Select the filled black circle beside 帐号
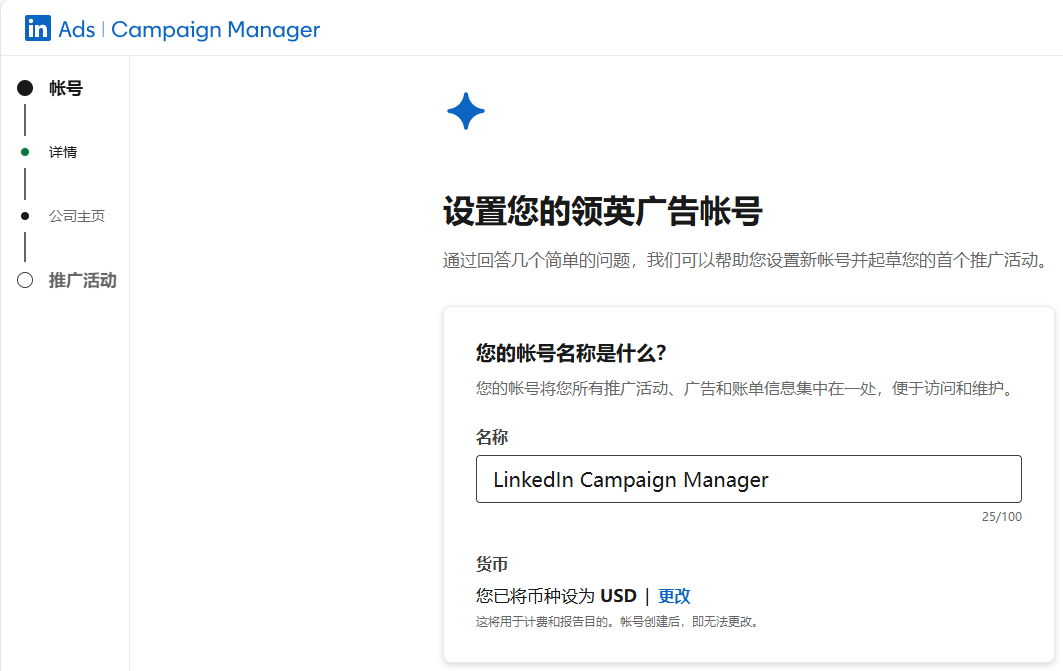Screen dimensions: 1063x671 [x=25, y=88]
